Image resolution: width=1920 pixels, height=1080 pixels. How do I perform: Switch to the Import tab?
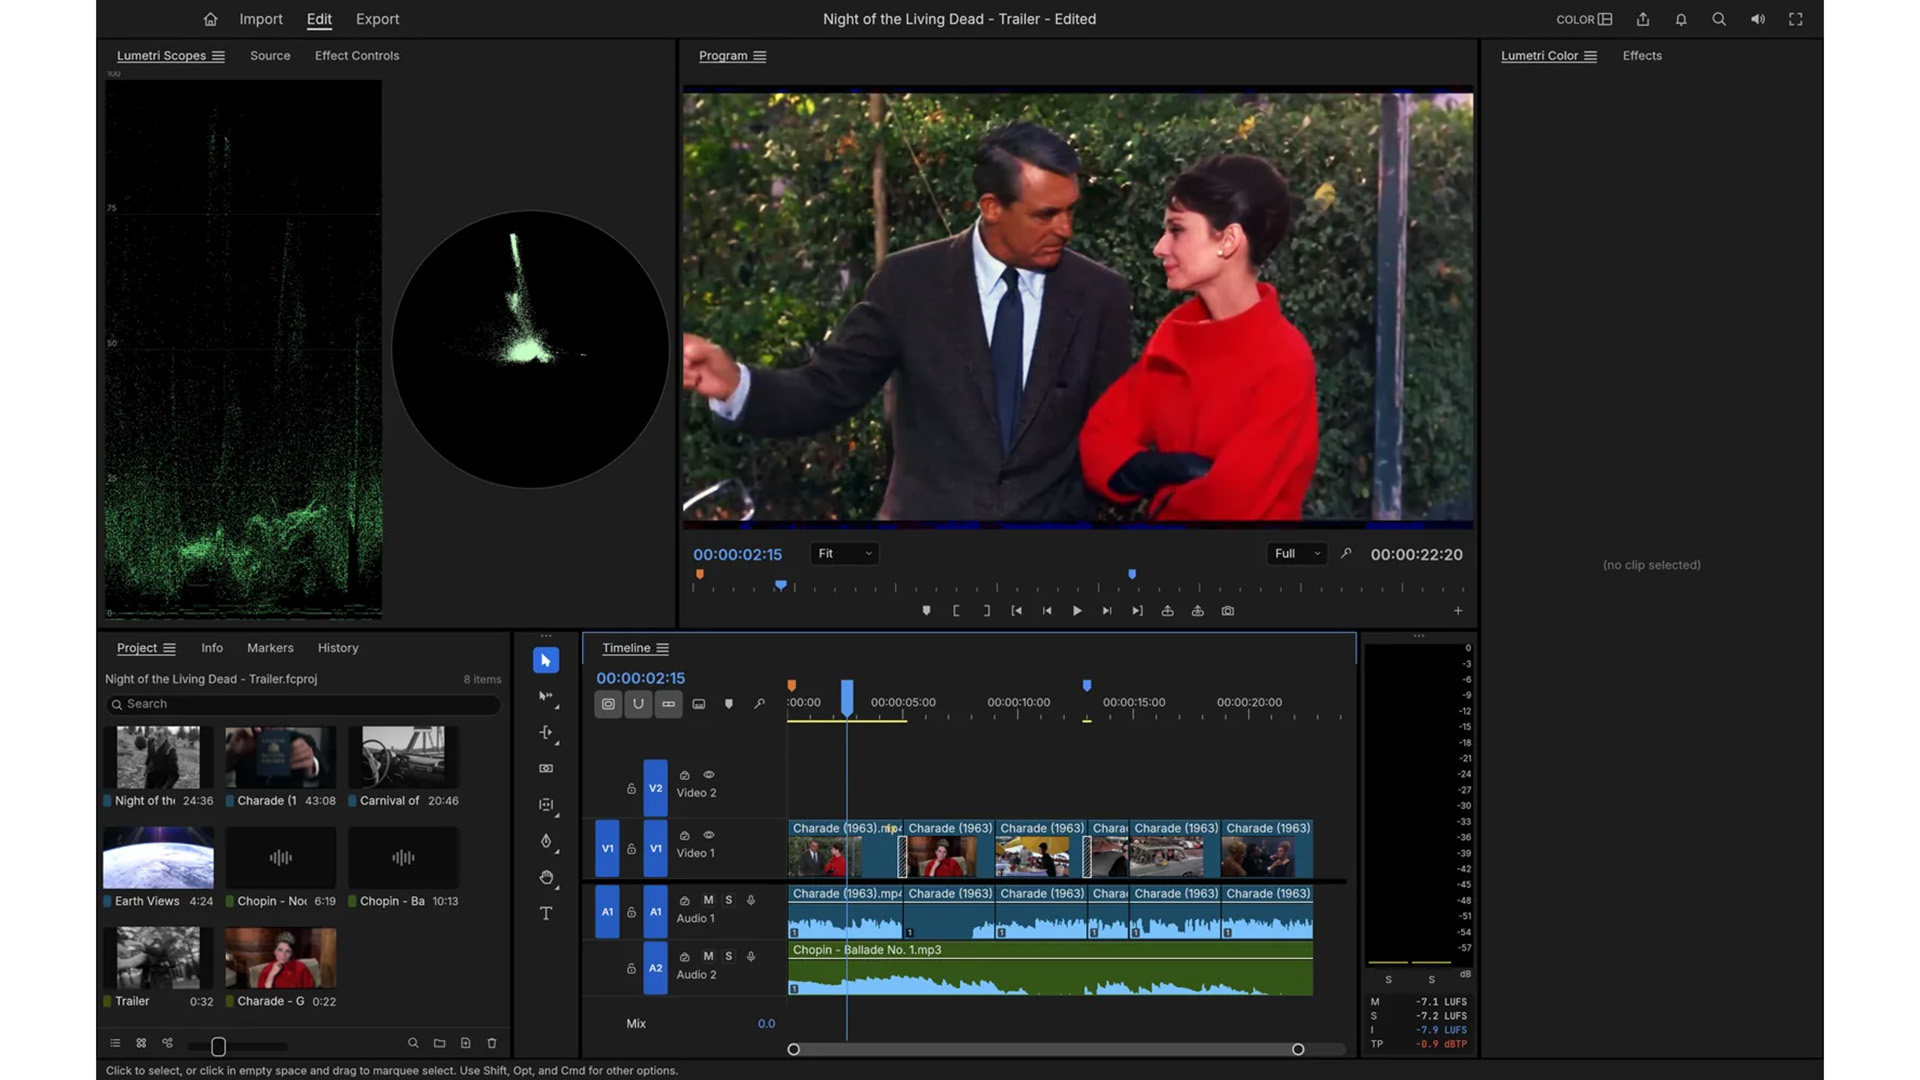tap(261, 19)
